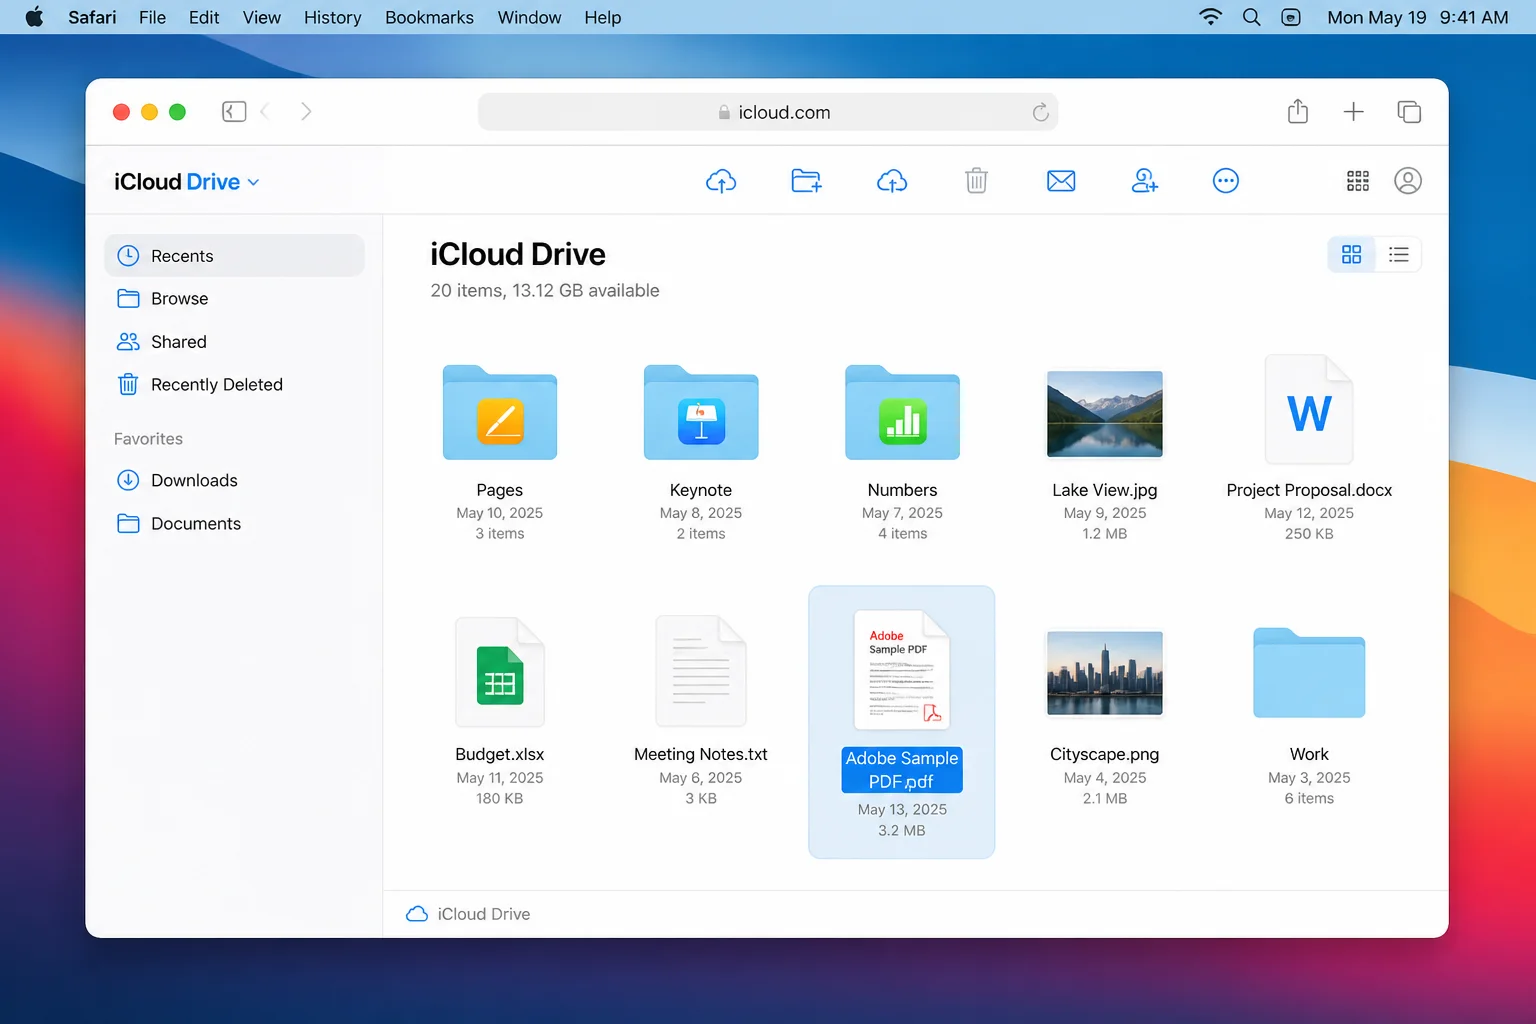The image size is (1536, 1024).
Task: Select the Budget.xlsx spreadsheet icon
Action: click(x=500, y=672)
